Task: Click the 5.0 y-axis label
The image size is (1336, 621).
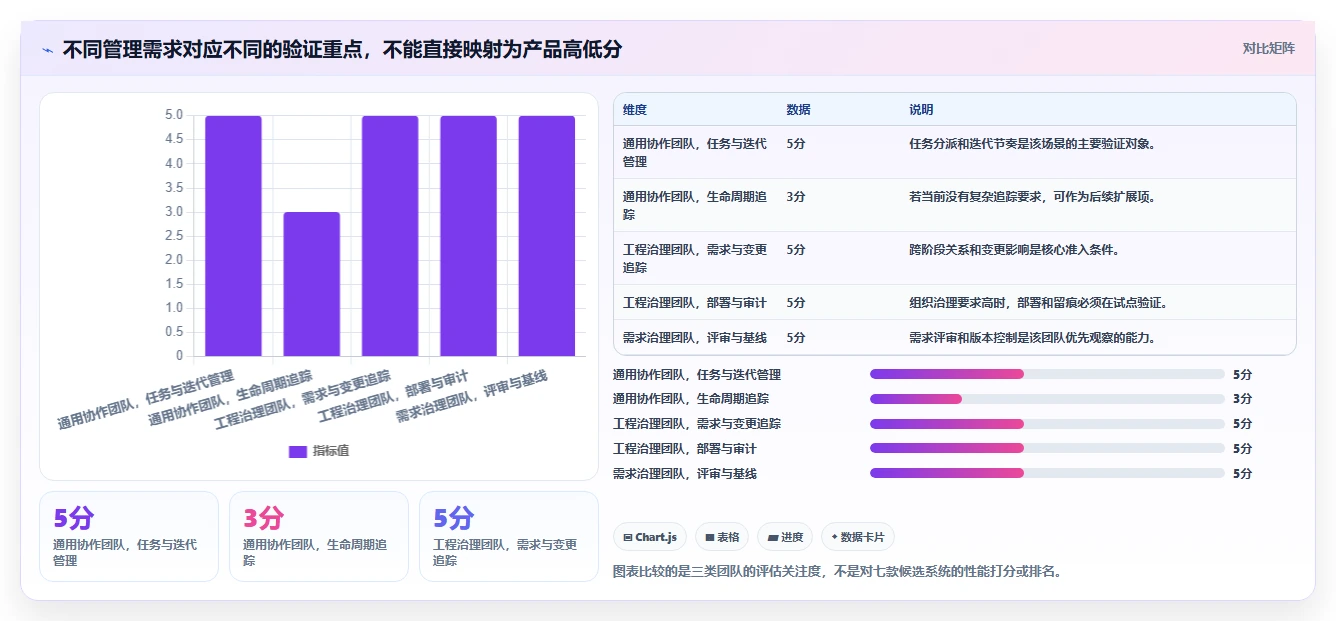Action: pos(173,115)
